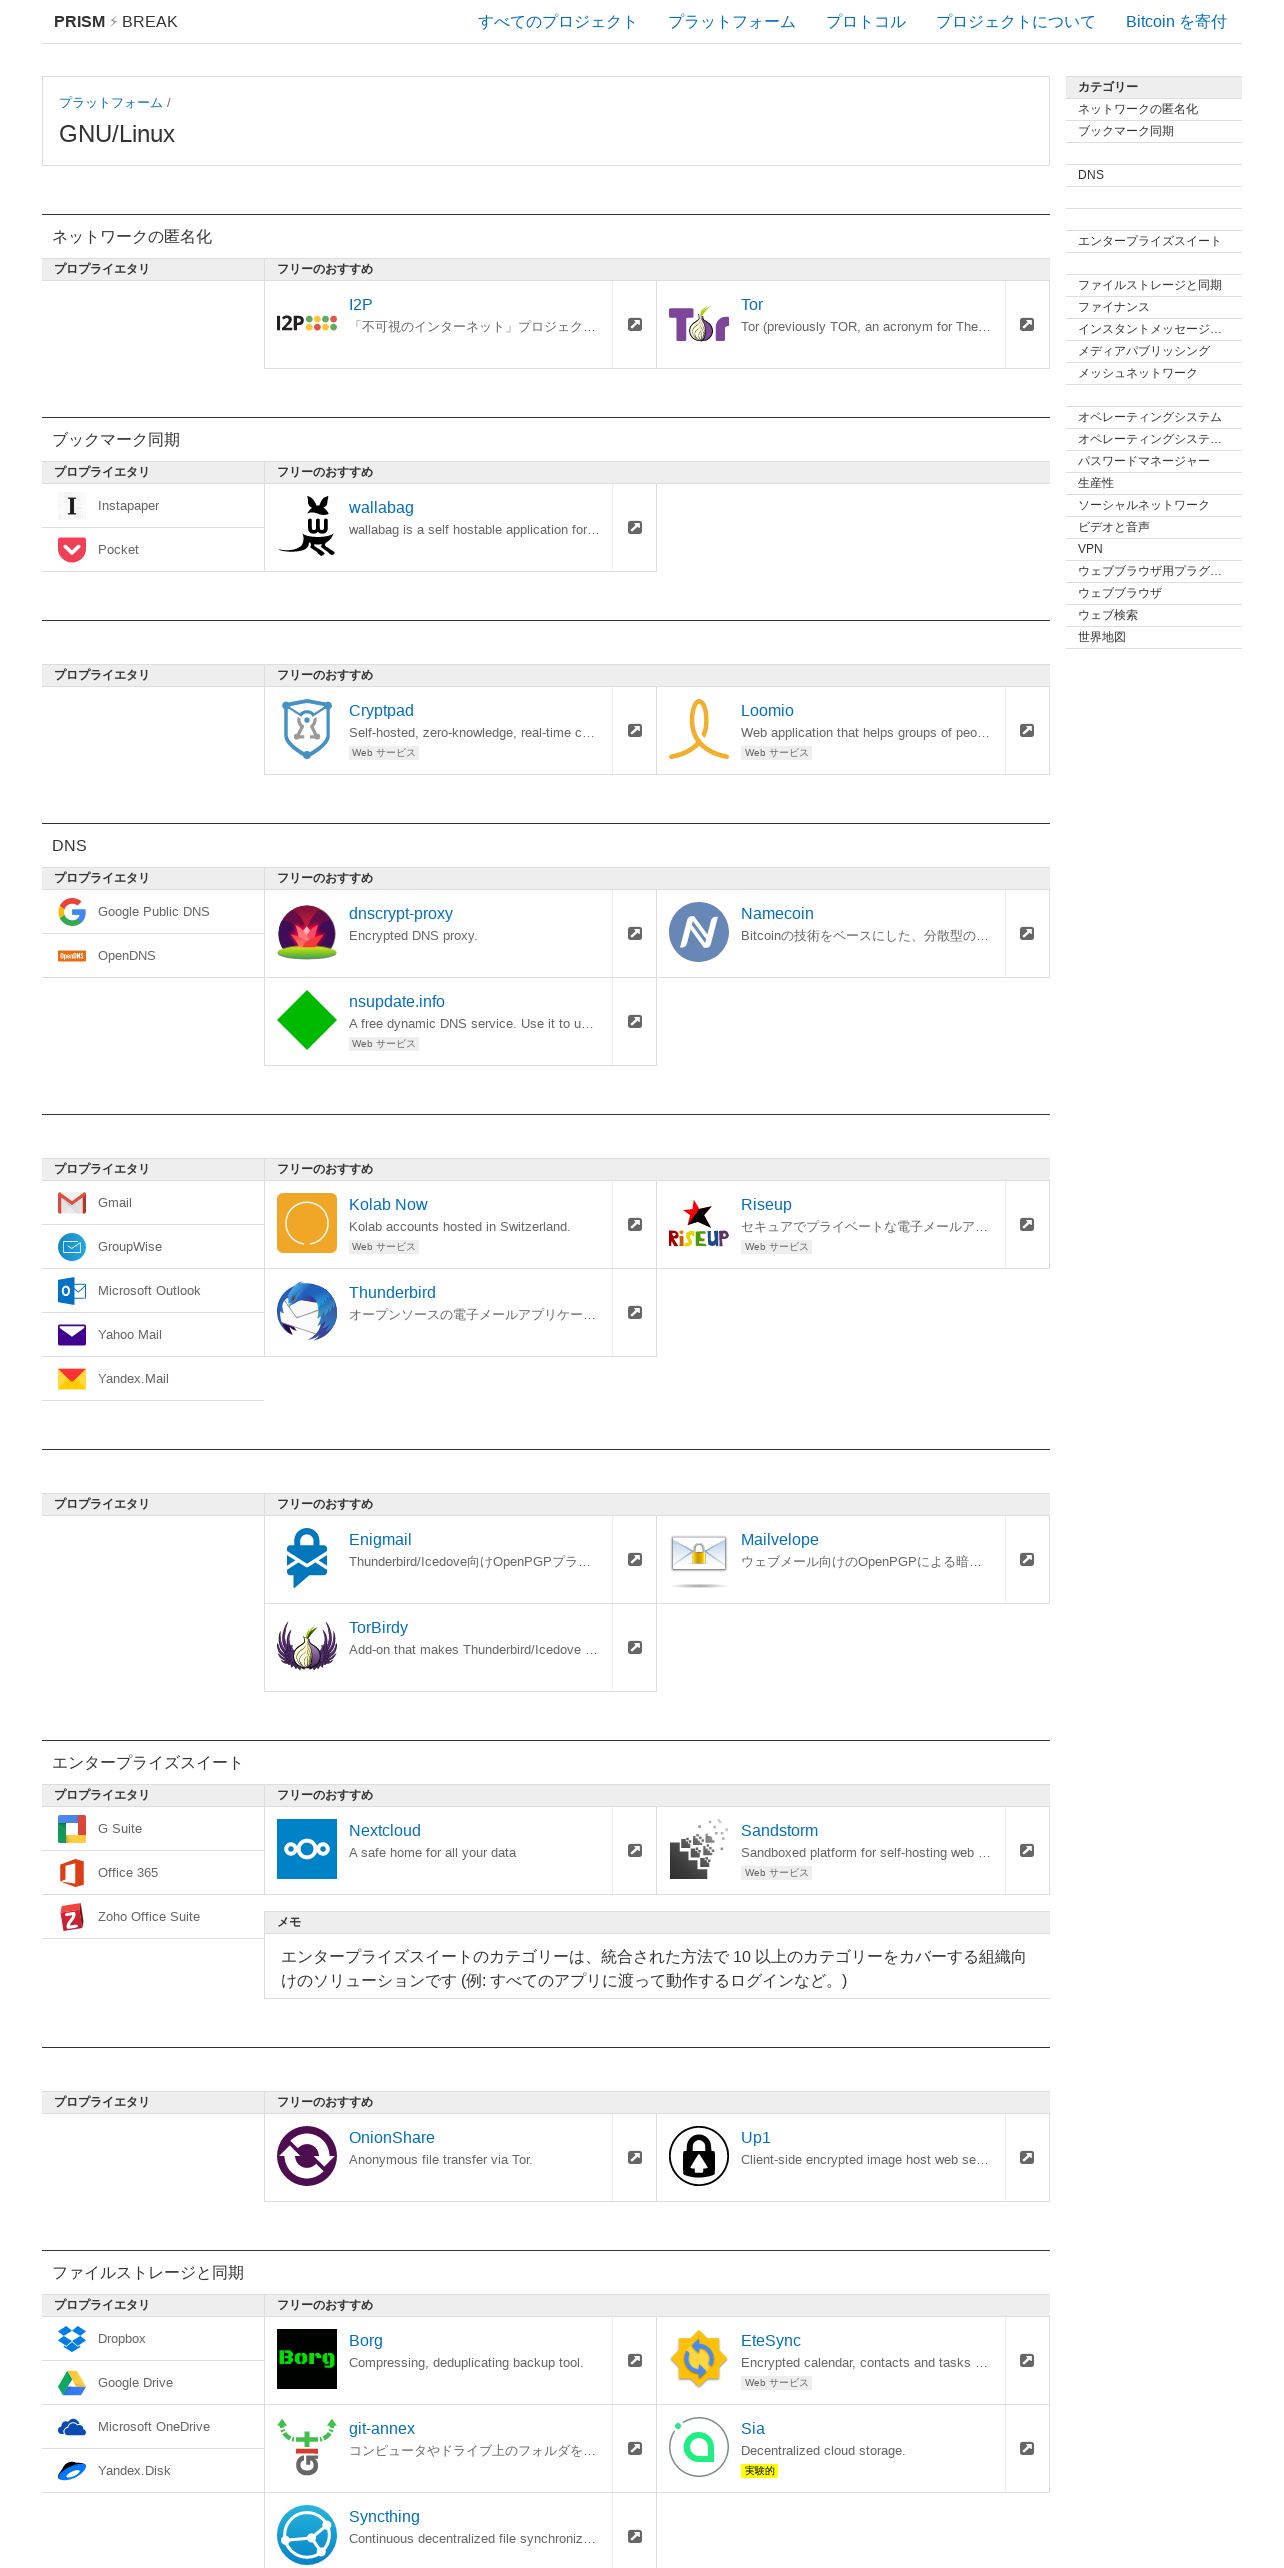The width and height of the screenshot is (1284, 2568).
Task: Click the Tor onion logo
Action: pos(699,324)
